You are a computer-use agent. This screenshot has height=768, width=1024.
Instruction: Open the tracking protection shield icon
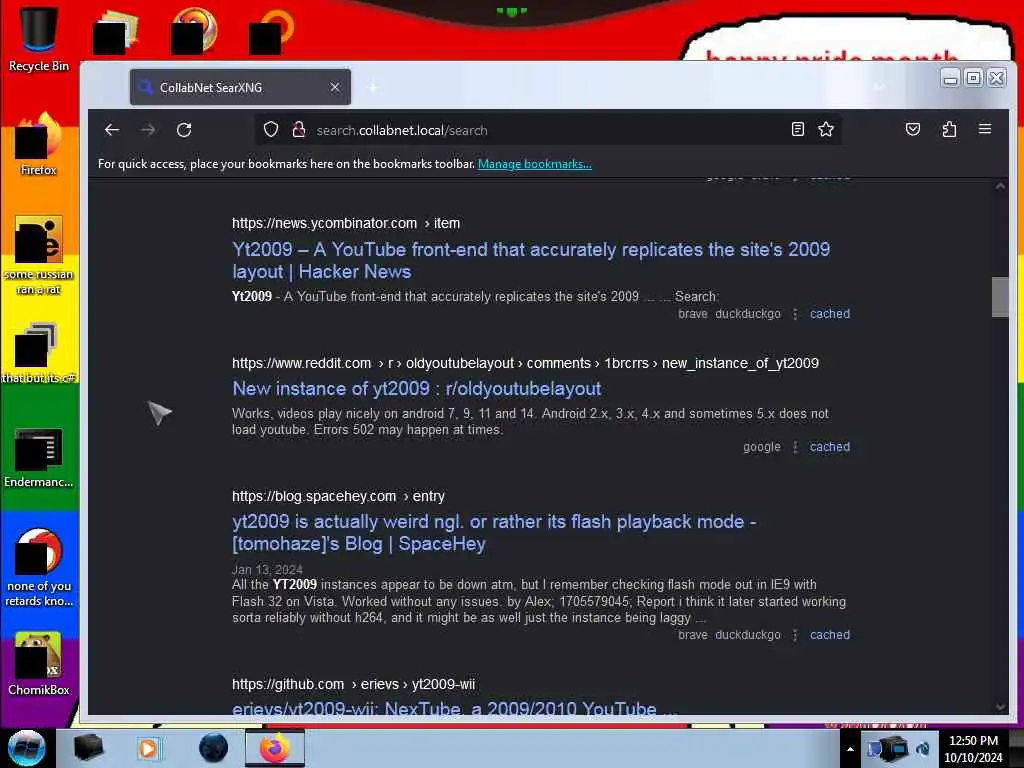pyautogui.click(x=271, y=129)
